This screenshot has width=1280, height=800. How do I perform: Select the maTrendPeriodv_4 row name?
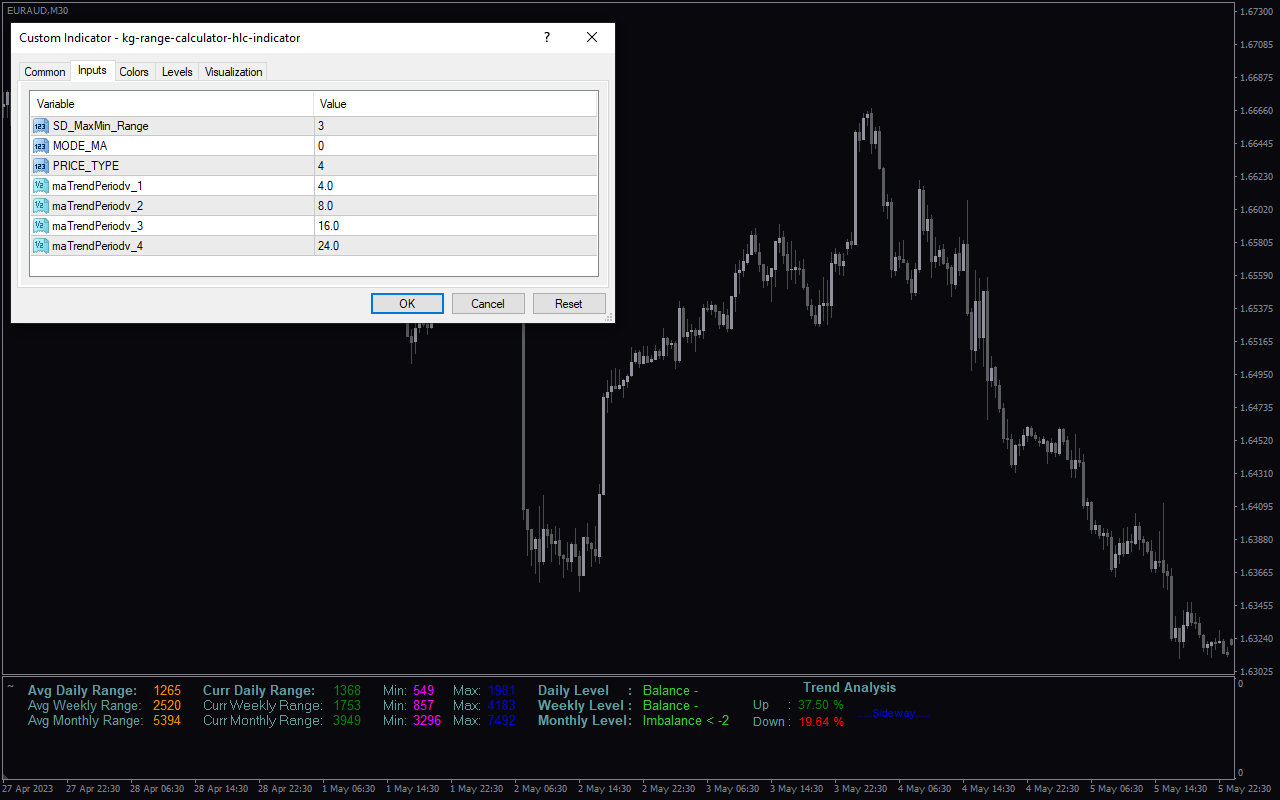(x=98, y=246)
